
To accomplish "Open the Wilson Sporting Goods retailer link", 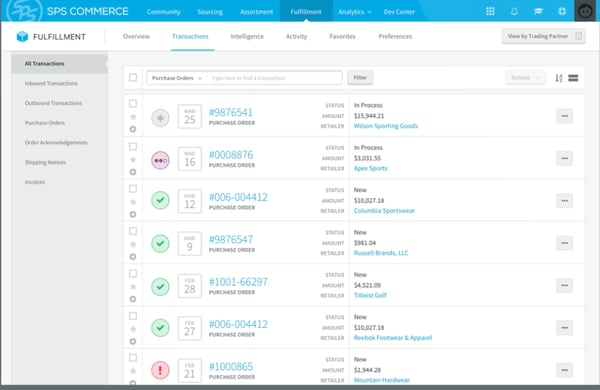I will 386,126.
